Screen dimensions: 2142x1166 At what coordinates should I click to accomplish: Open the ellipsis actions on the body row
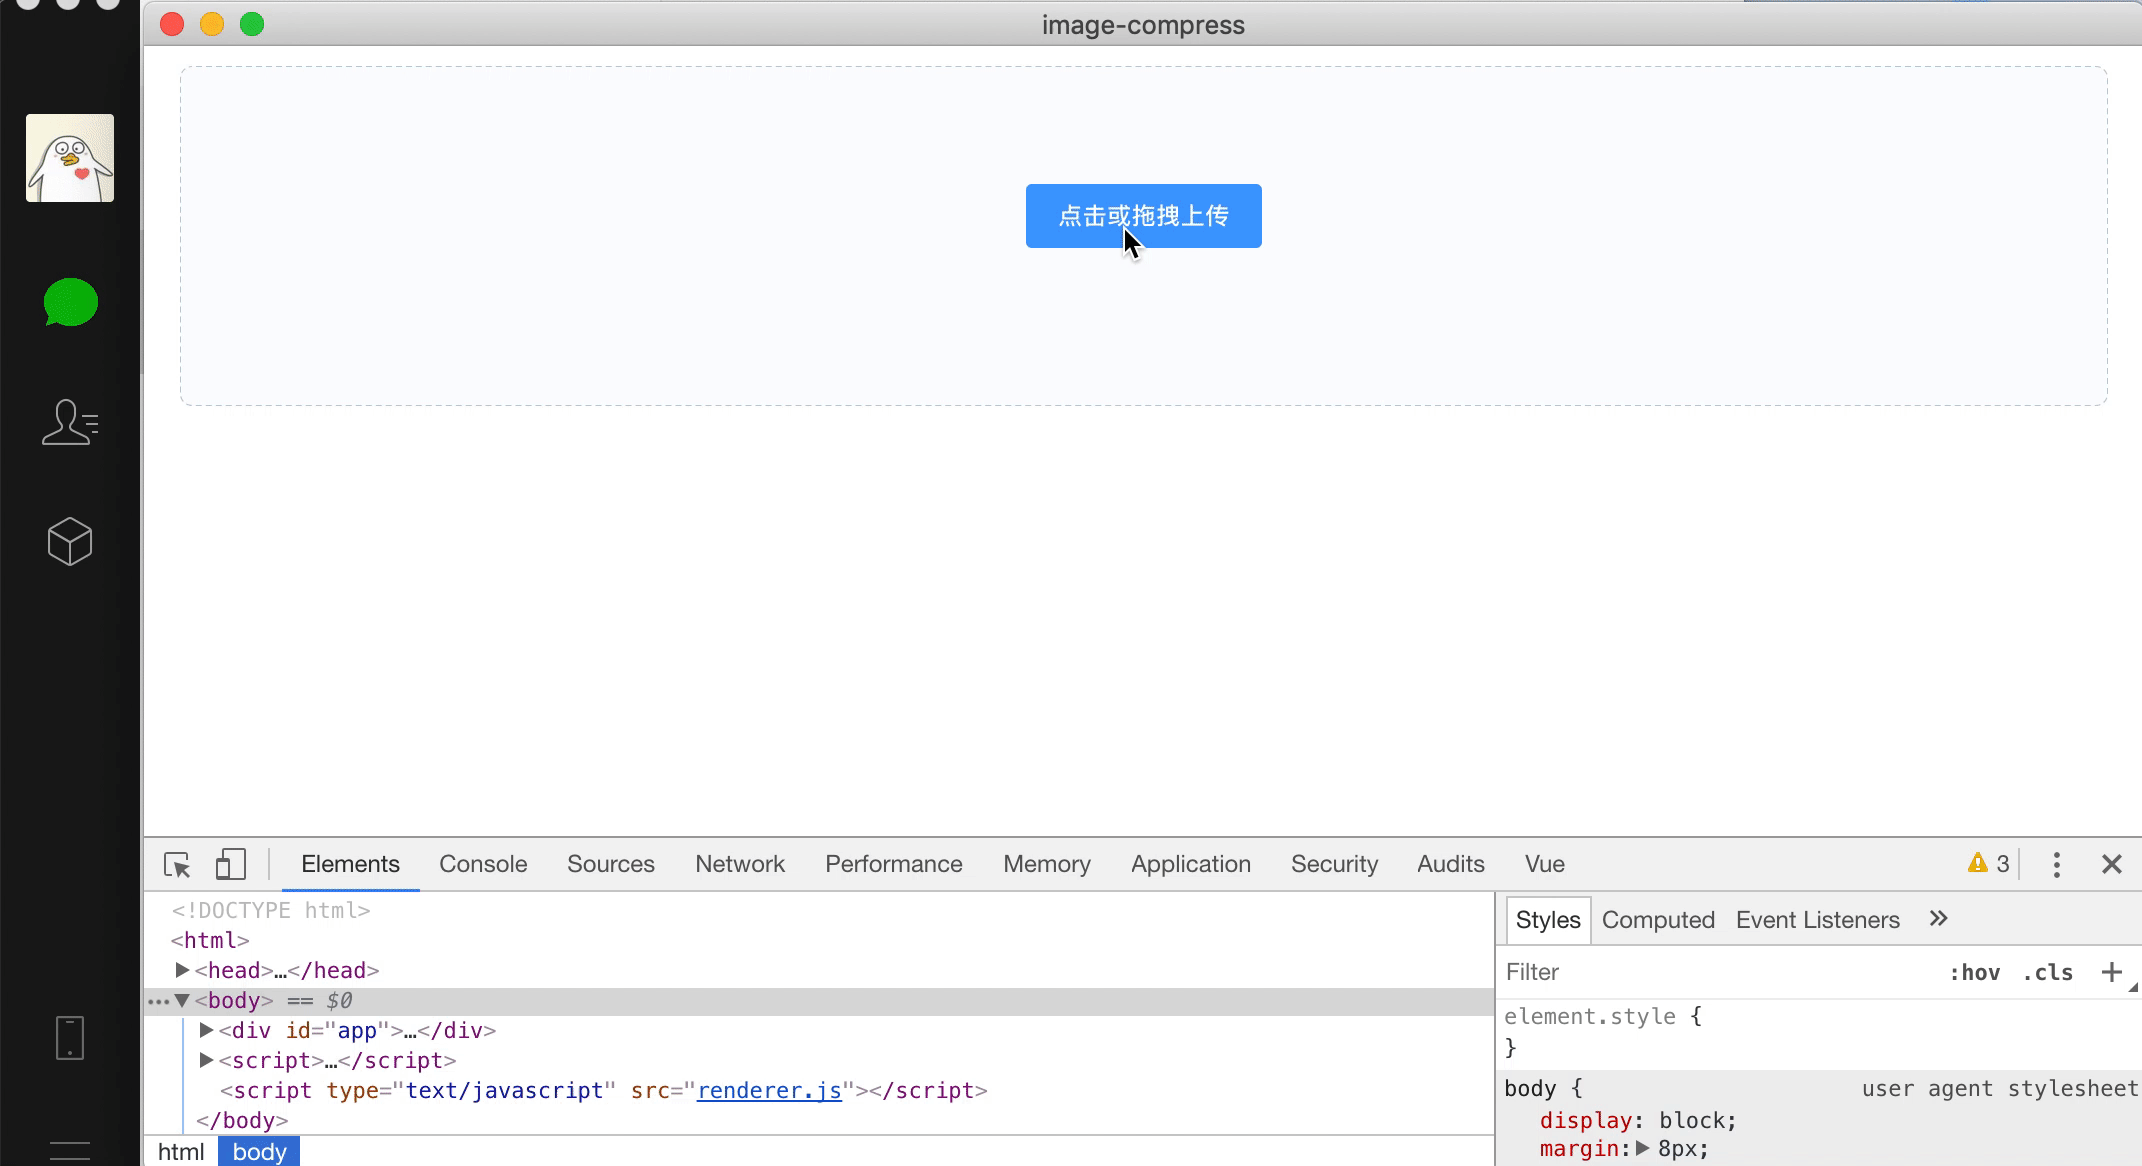pyautogui.click(x=158, y=1001)
